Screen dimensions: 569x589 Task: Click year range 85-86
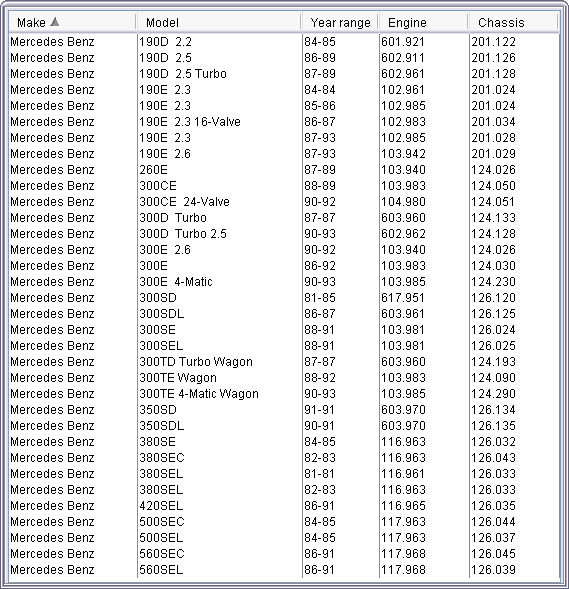click(x=320, y=106)
